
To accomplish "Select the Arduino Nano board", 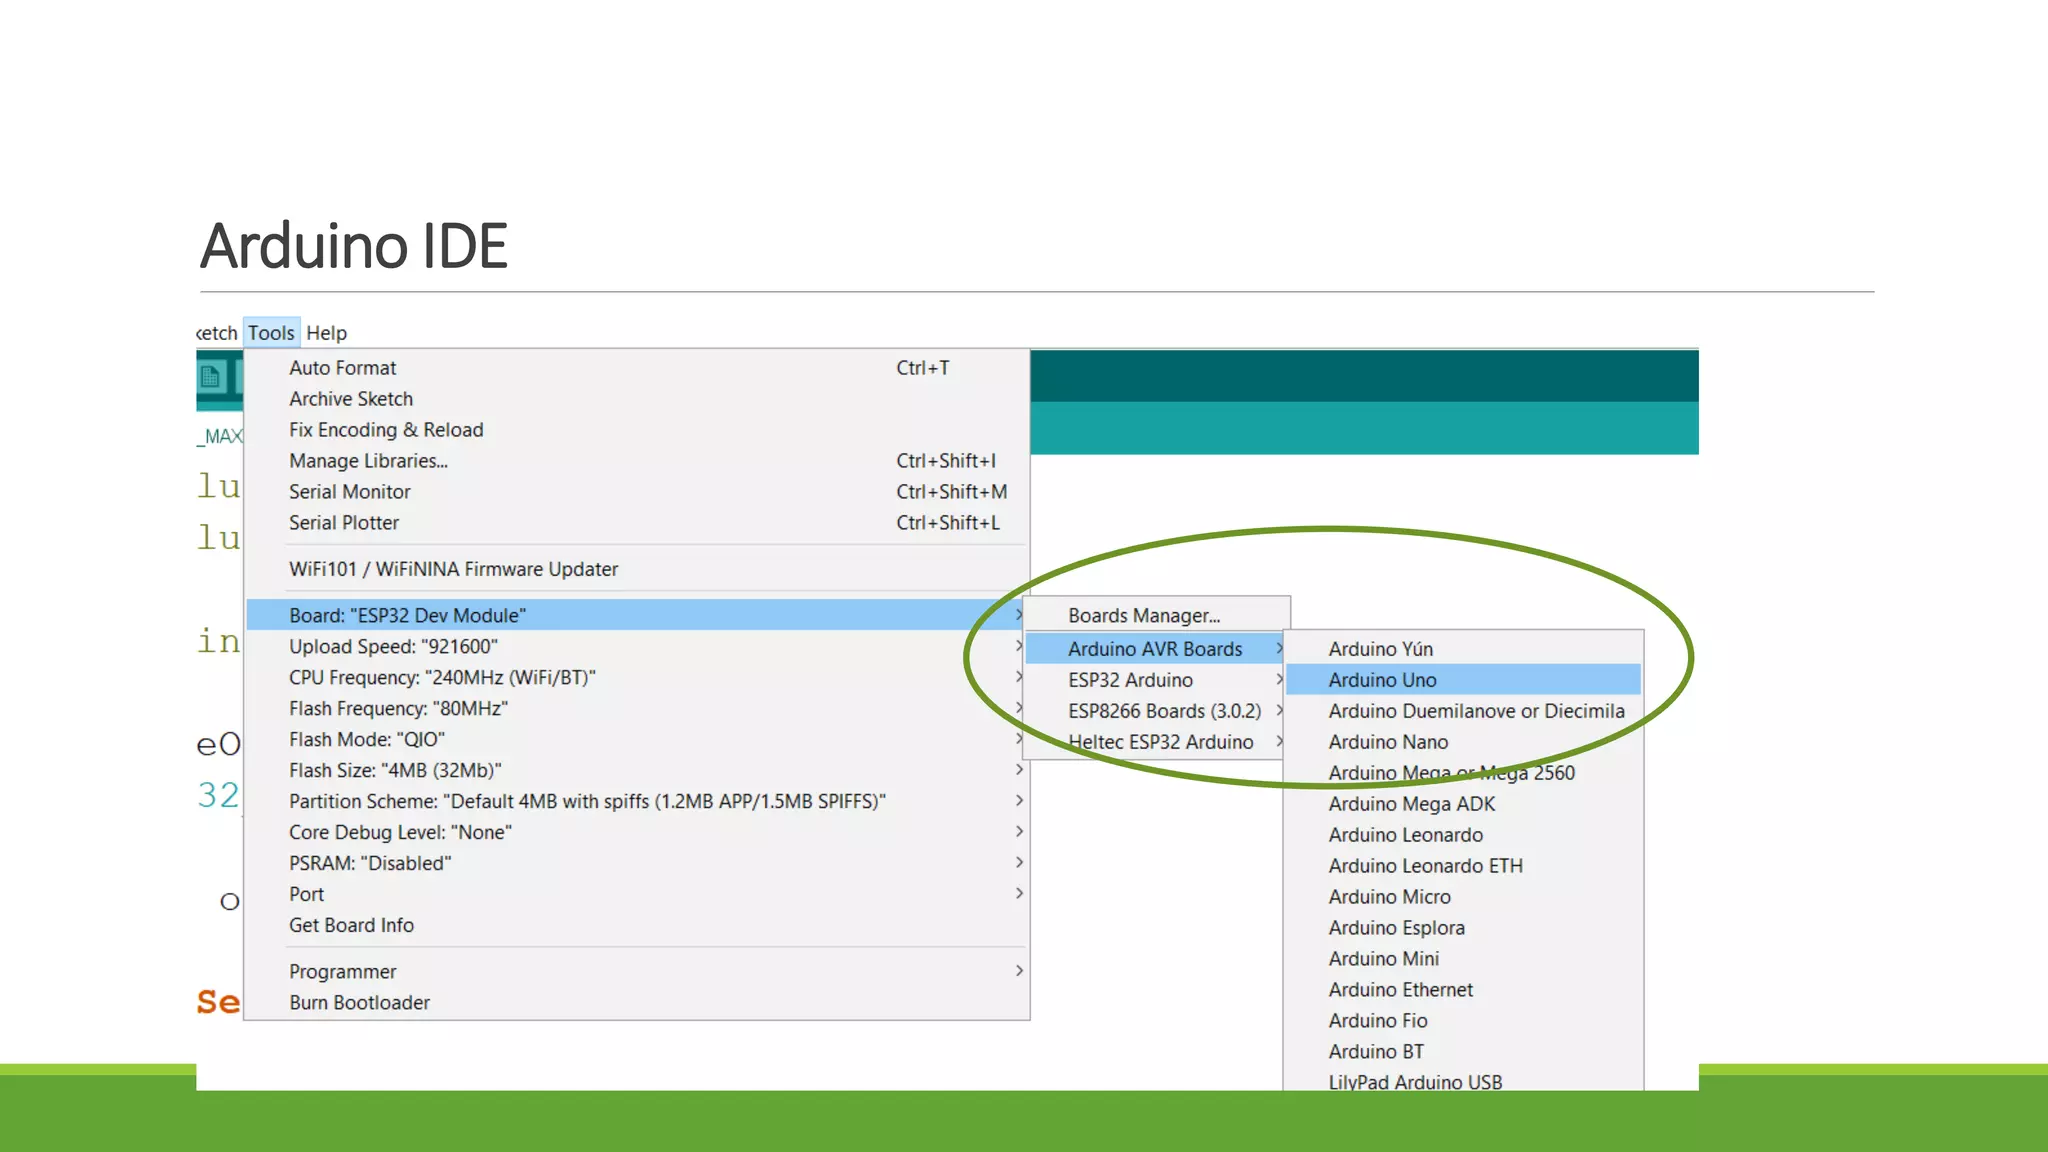I will (1463, 742).
